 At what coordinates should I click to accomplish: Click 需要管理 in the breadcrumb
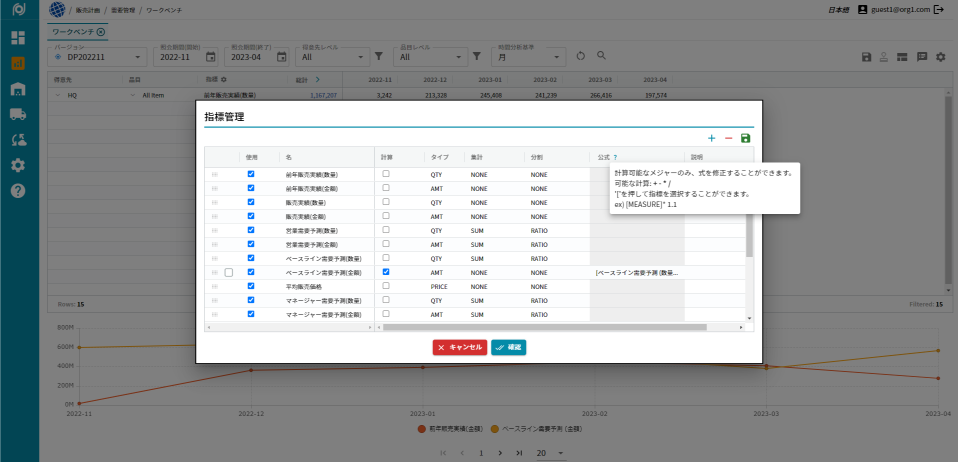point(123,9)
